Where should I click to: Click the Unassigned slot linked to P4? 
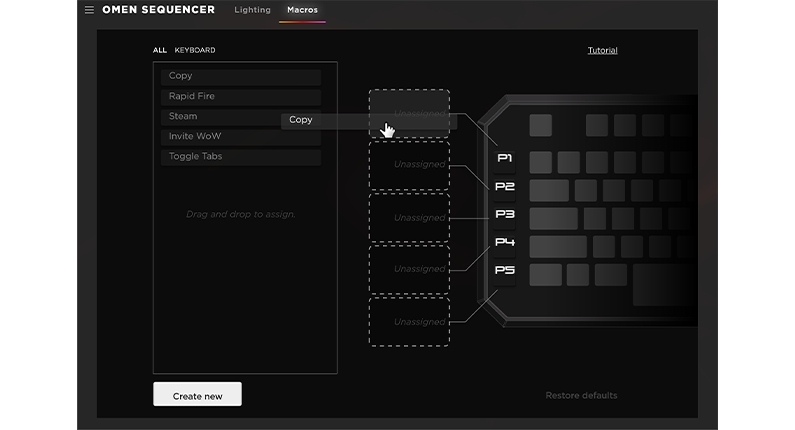[x=409, y=270]
